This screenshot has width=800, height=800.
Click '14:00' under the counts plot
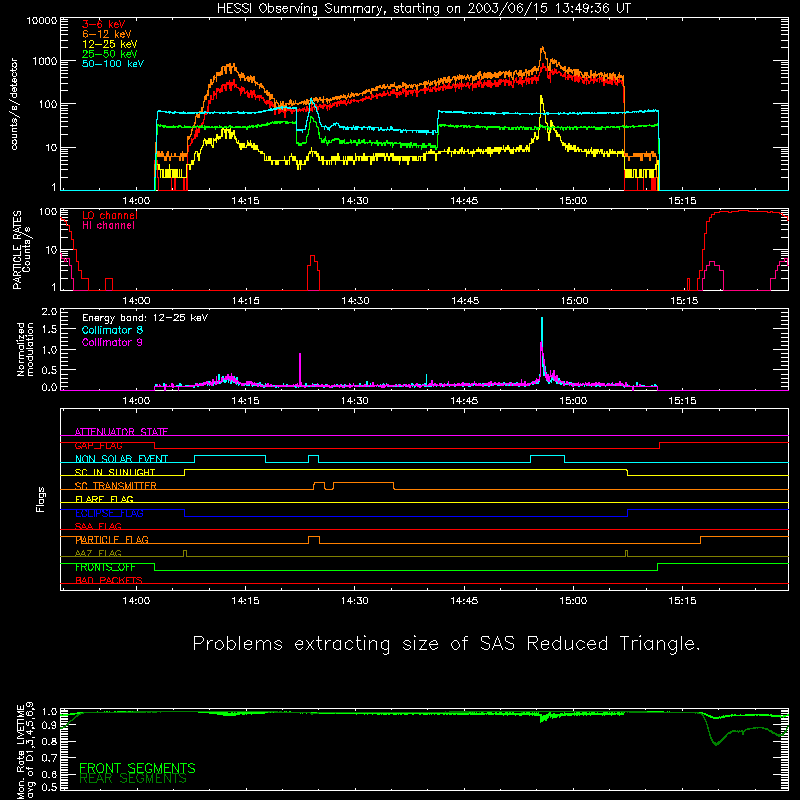136,201
